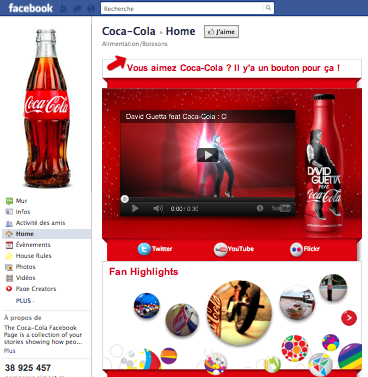Open Activité des amis in sidebar
368x377 pixels.
40,223
